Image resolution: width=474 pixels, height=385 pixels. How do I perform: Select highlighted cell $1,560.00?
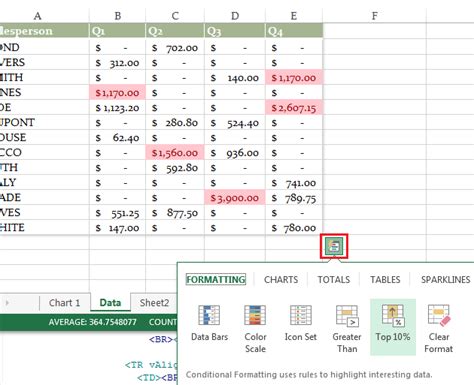click(x=175, y=153)
